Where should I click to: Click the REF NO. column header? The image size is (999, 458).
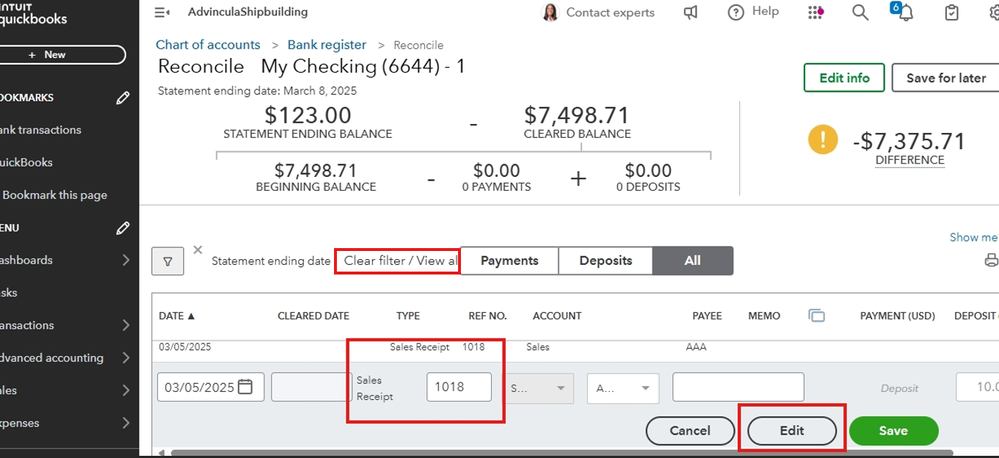coord(487,316)
